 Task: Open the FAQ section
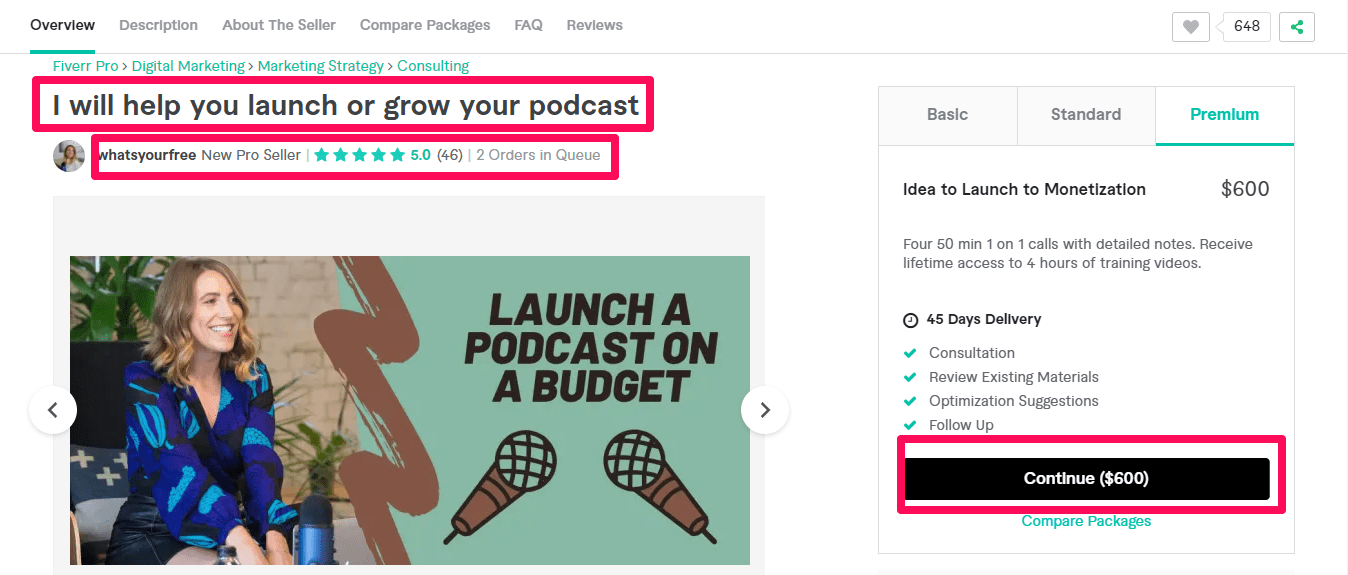pos(528,25)
